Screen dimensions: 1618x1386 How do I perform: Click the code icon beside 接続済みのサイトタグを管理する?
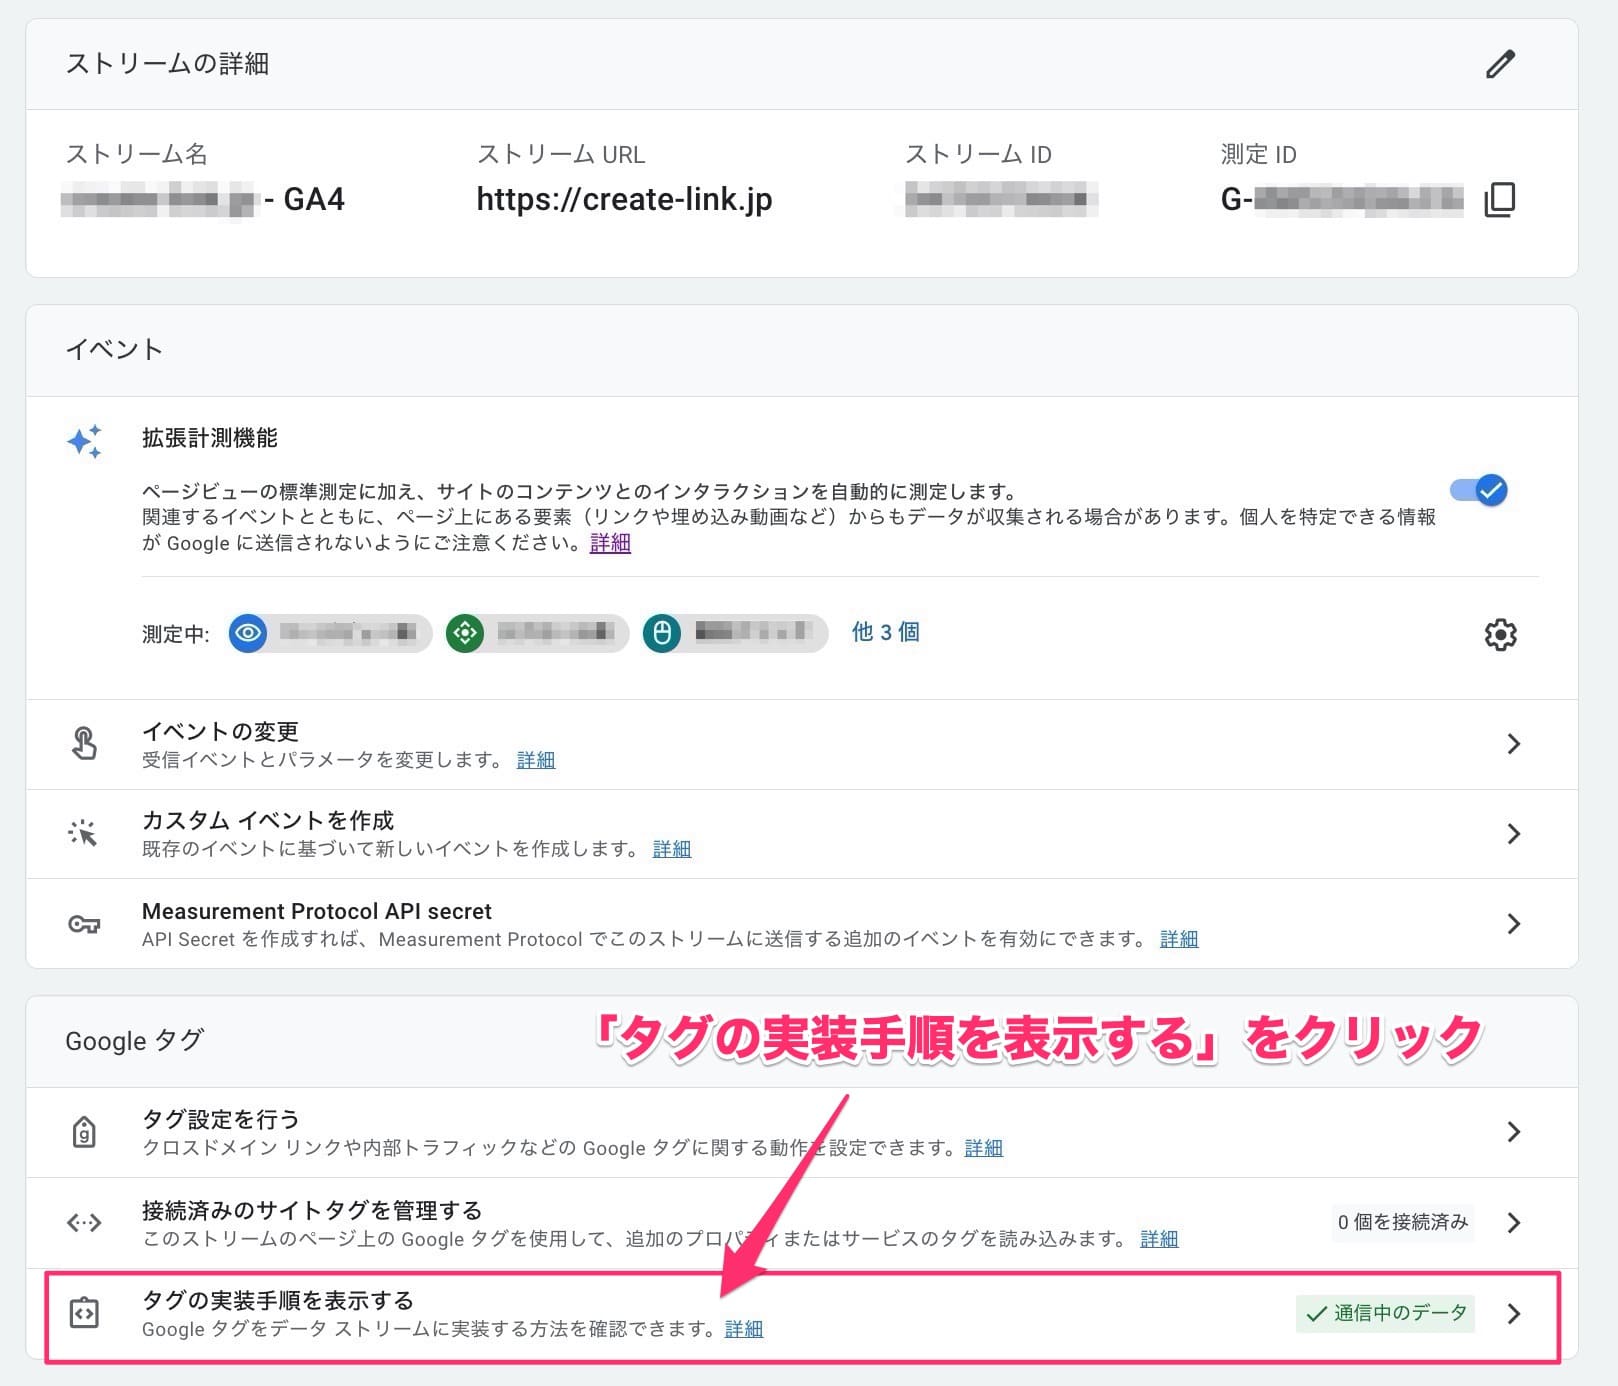85,1222
